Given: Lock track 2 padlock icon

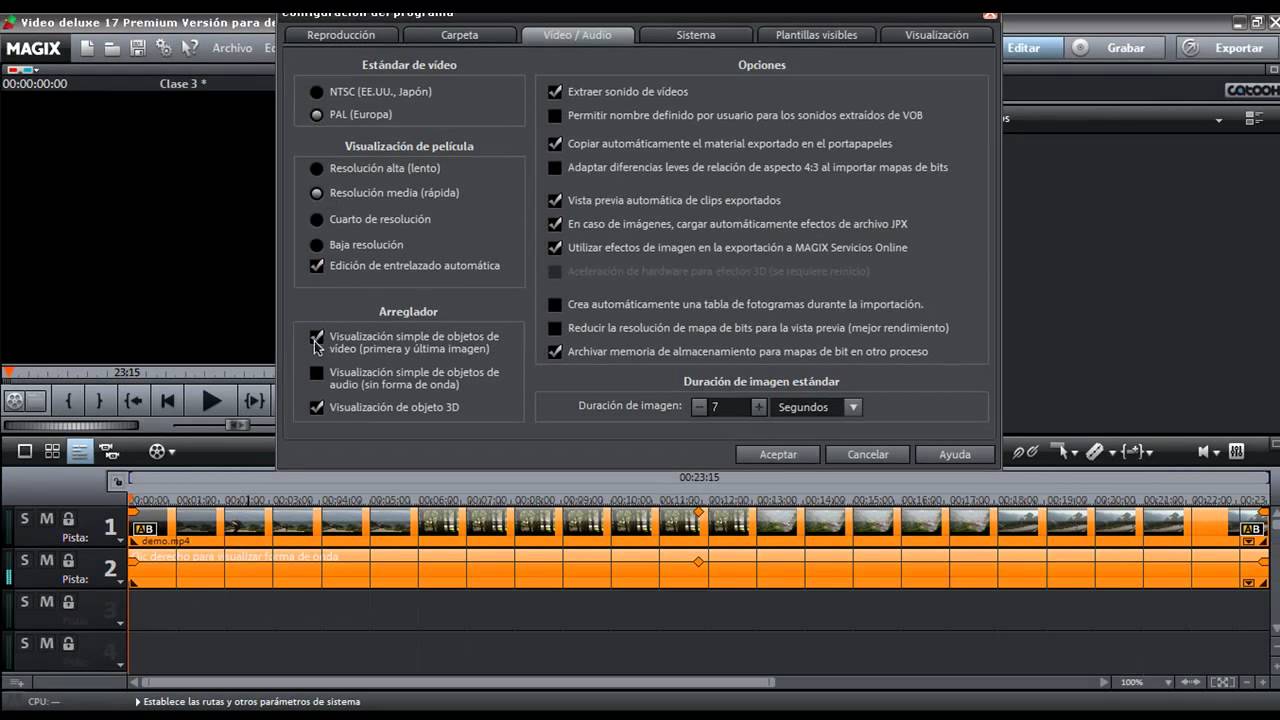Looking at the screenshot, I should click(x=69, y=561).
